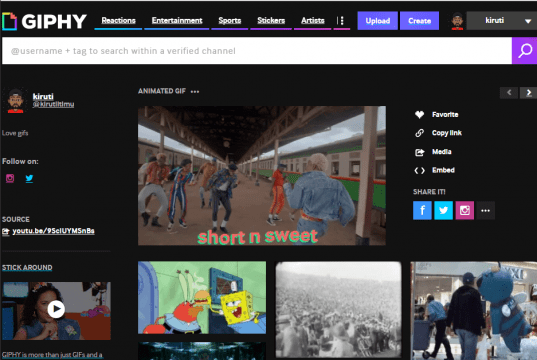Open the Stickers category

coord(271,21)
